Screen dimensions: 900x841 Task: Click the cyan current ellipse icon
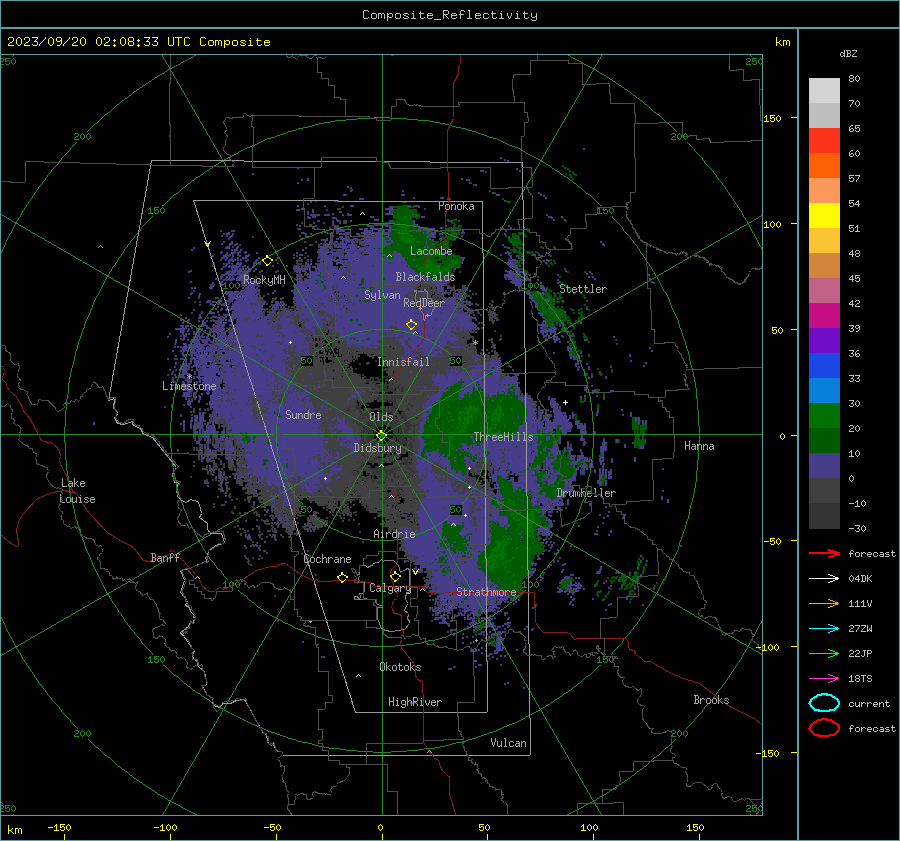click(x=824, y=703)
